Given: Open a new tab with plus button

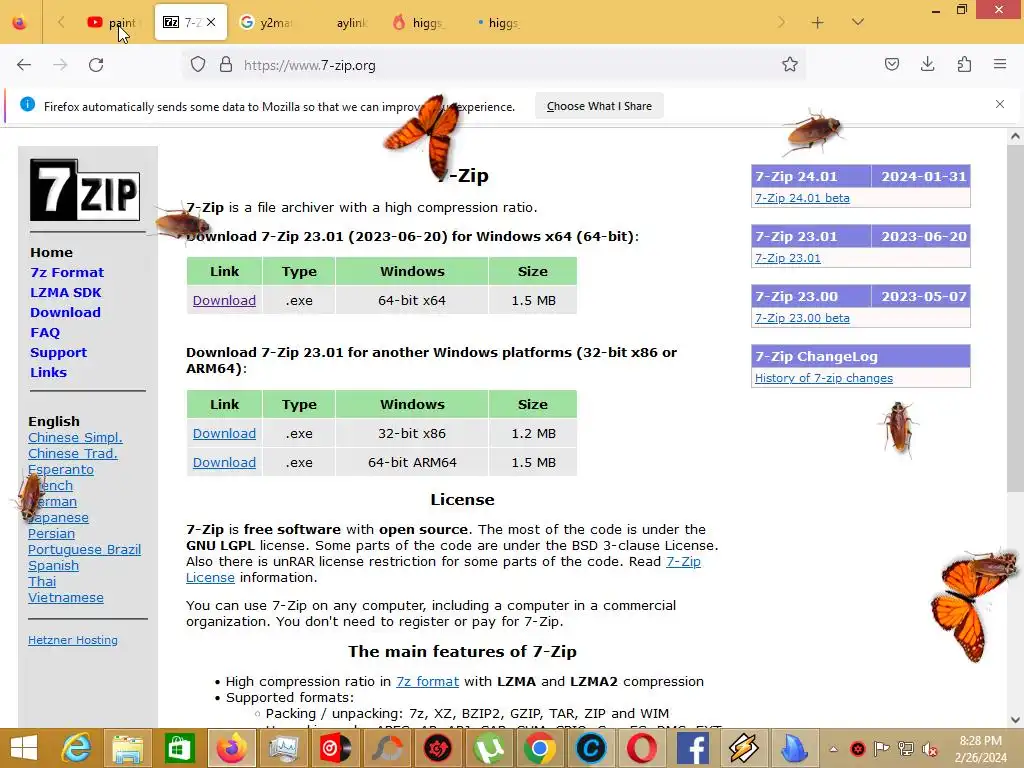Looking at the screenshot, I should pyautogui.click(x=818, y=23).
